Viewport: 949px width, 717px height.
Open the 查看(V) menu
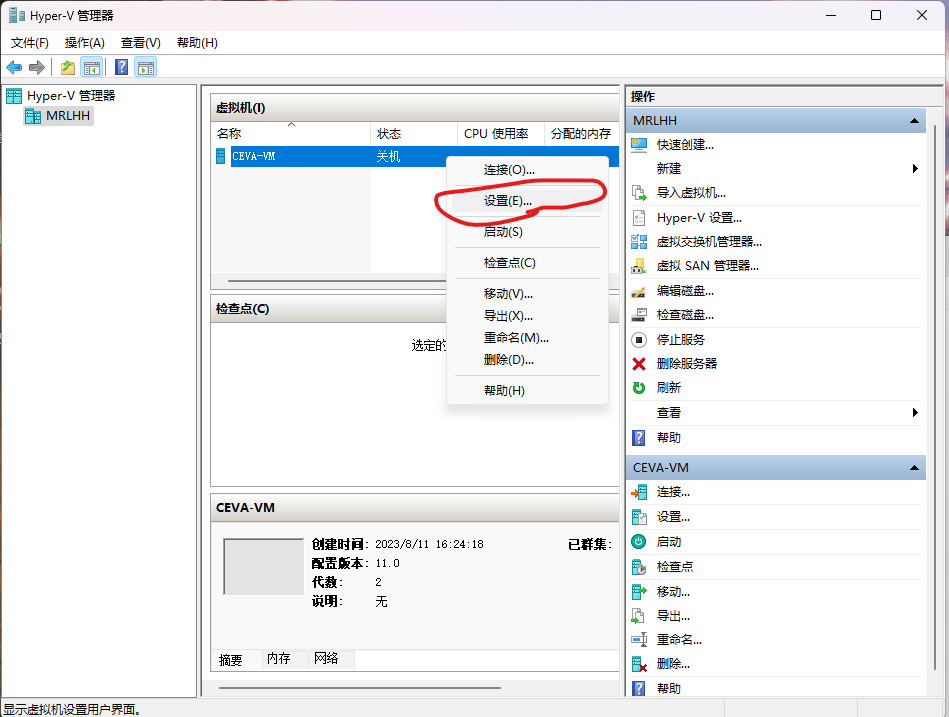pos(140,43)
